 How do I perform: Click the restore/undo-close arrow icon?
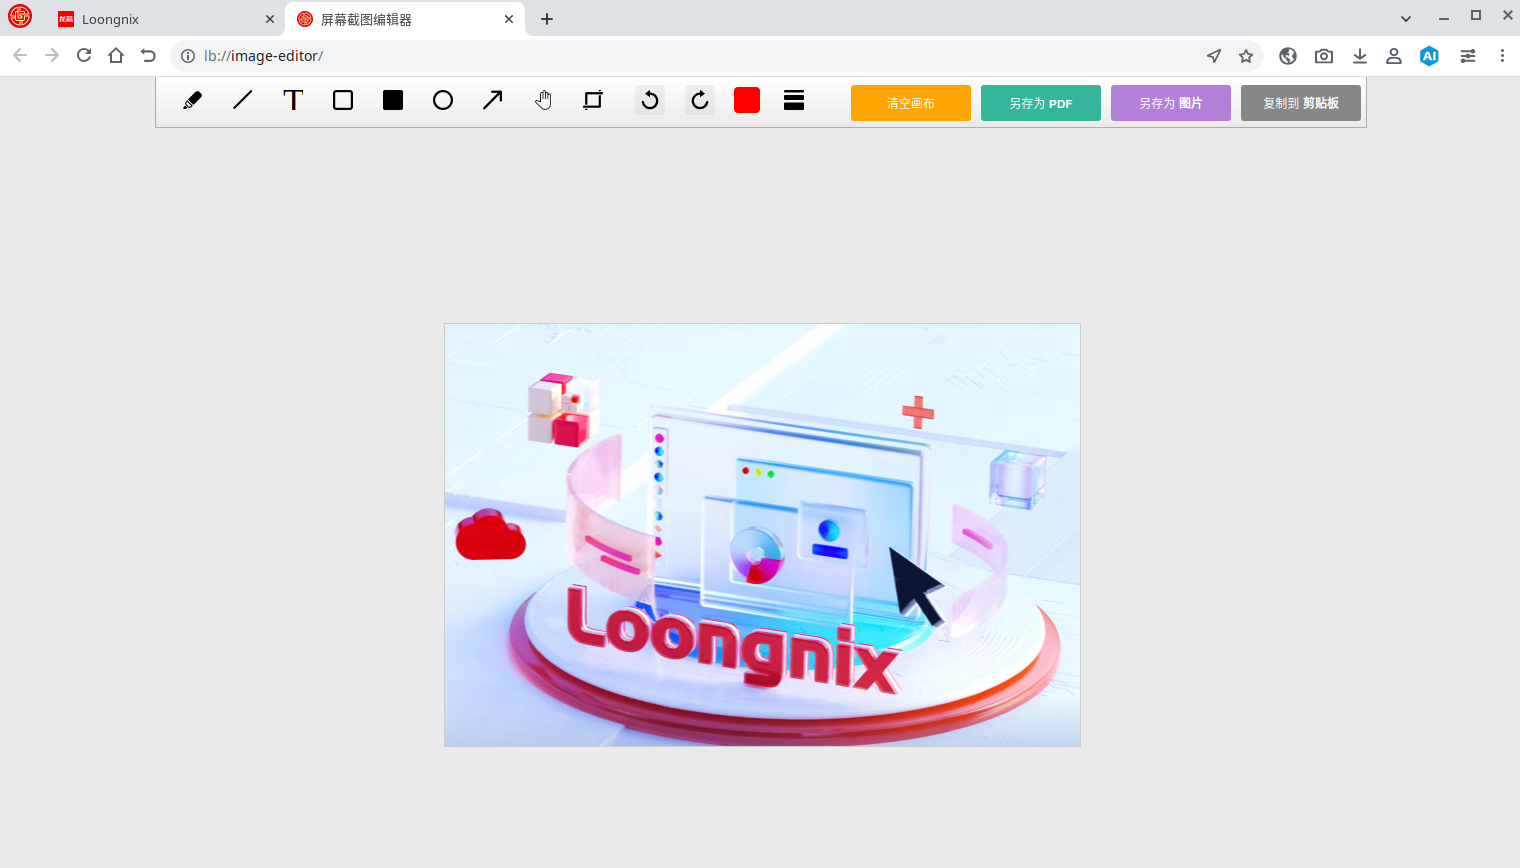148,56
